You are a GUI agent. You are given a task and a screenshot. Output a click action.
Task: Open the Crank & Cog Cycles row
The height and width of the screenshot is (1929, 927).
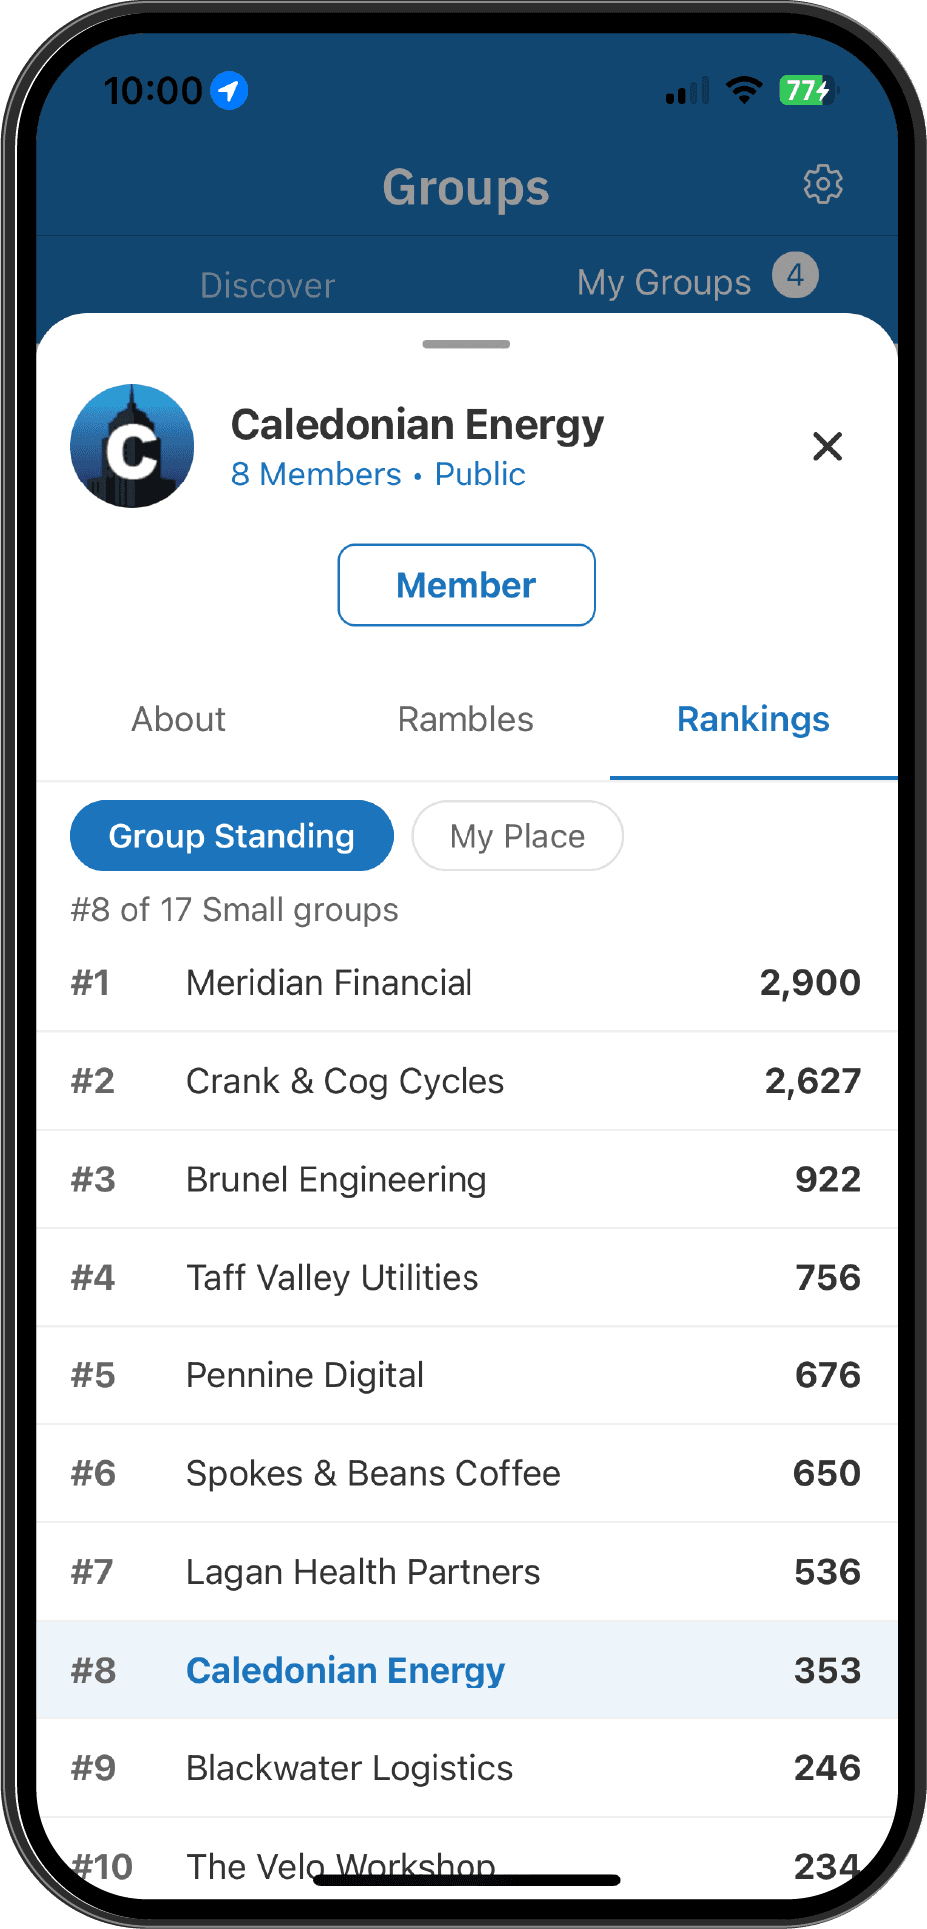467,1081
